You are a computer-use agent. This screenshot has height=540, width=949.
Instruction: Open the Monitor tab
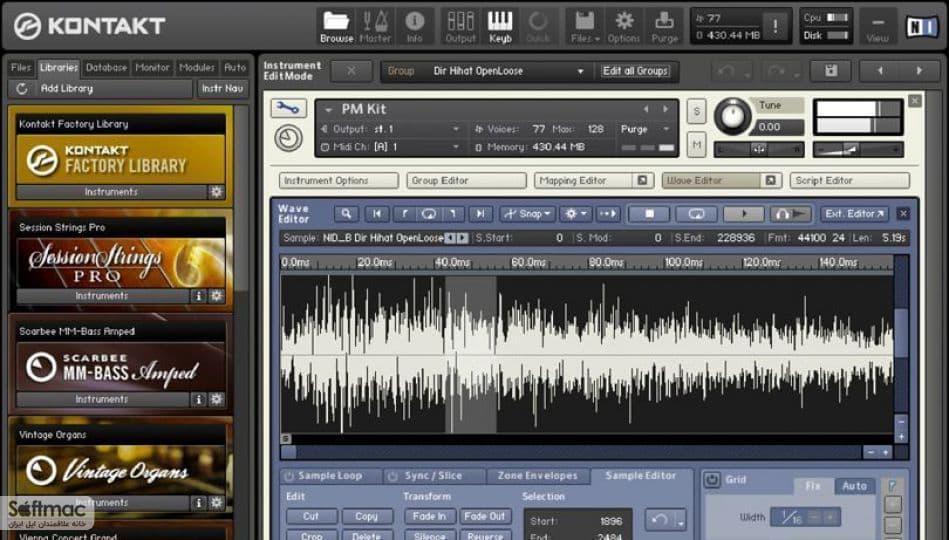153,67
